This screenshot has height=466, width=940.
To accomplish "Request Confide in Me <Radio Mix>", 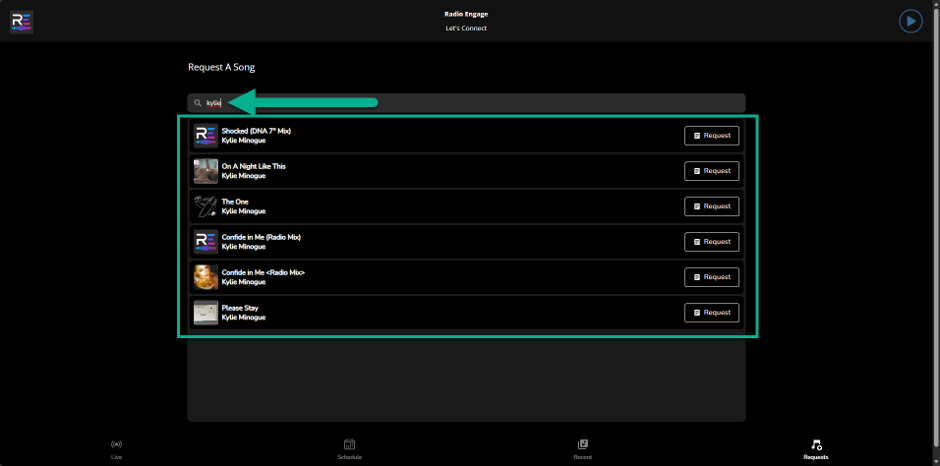I will [x=712, y=277].
